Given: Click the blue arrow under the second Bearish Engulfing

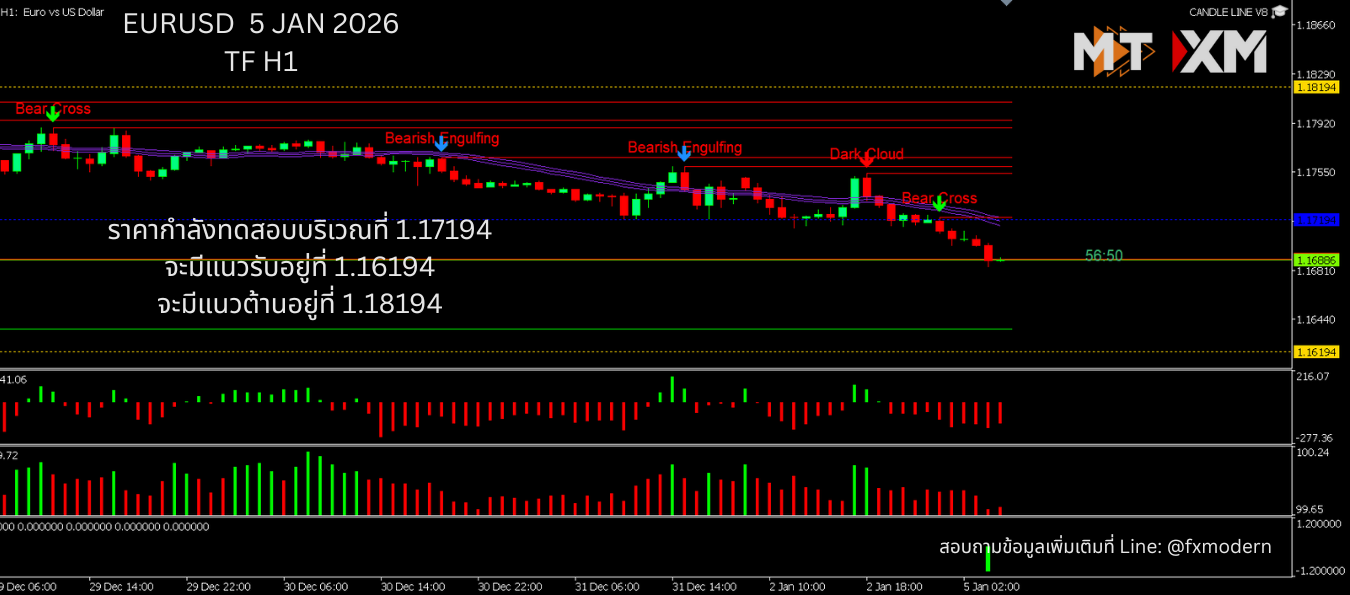Looking at the screenshot, I should [x=684, y=153].
